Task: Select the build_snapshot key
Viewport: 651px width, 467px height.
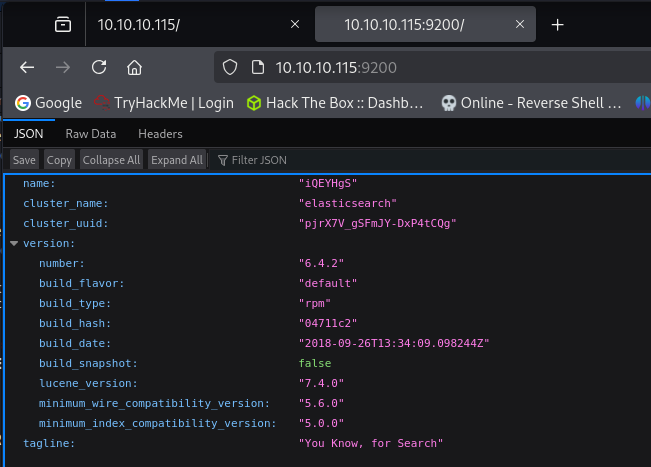Action: tap(88, 363)
